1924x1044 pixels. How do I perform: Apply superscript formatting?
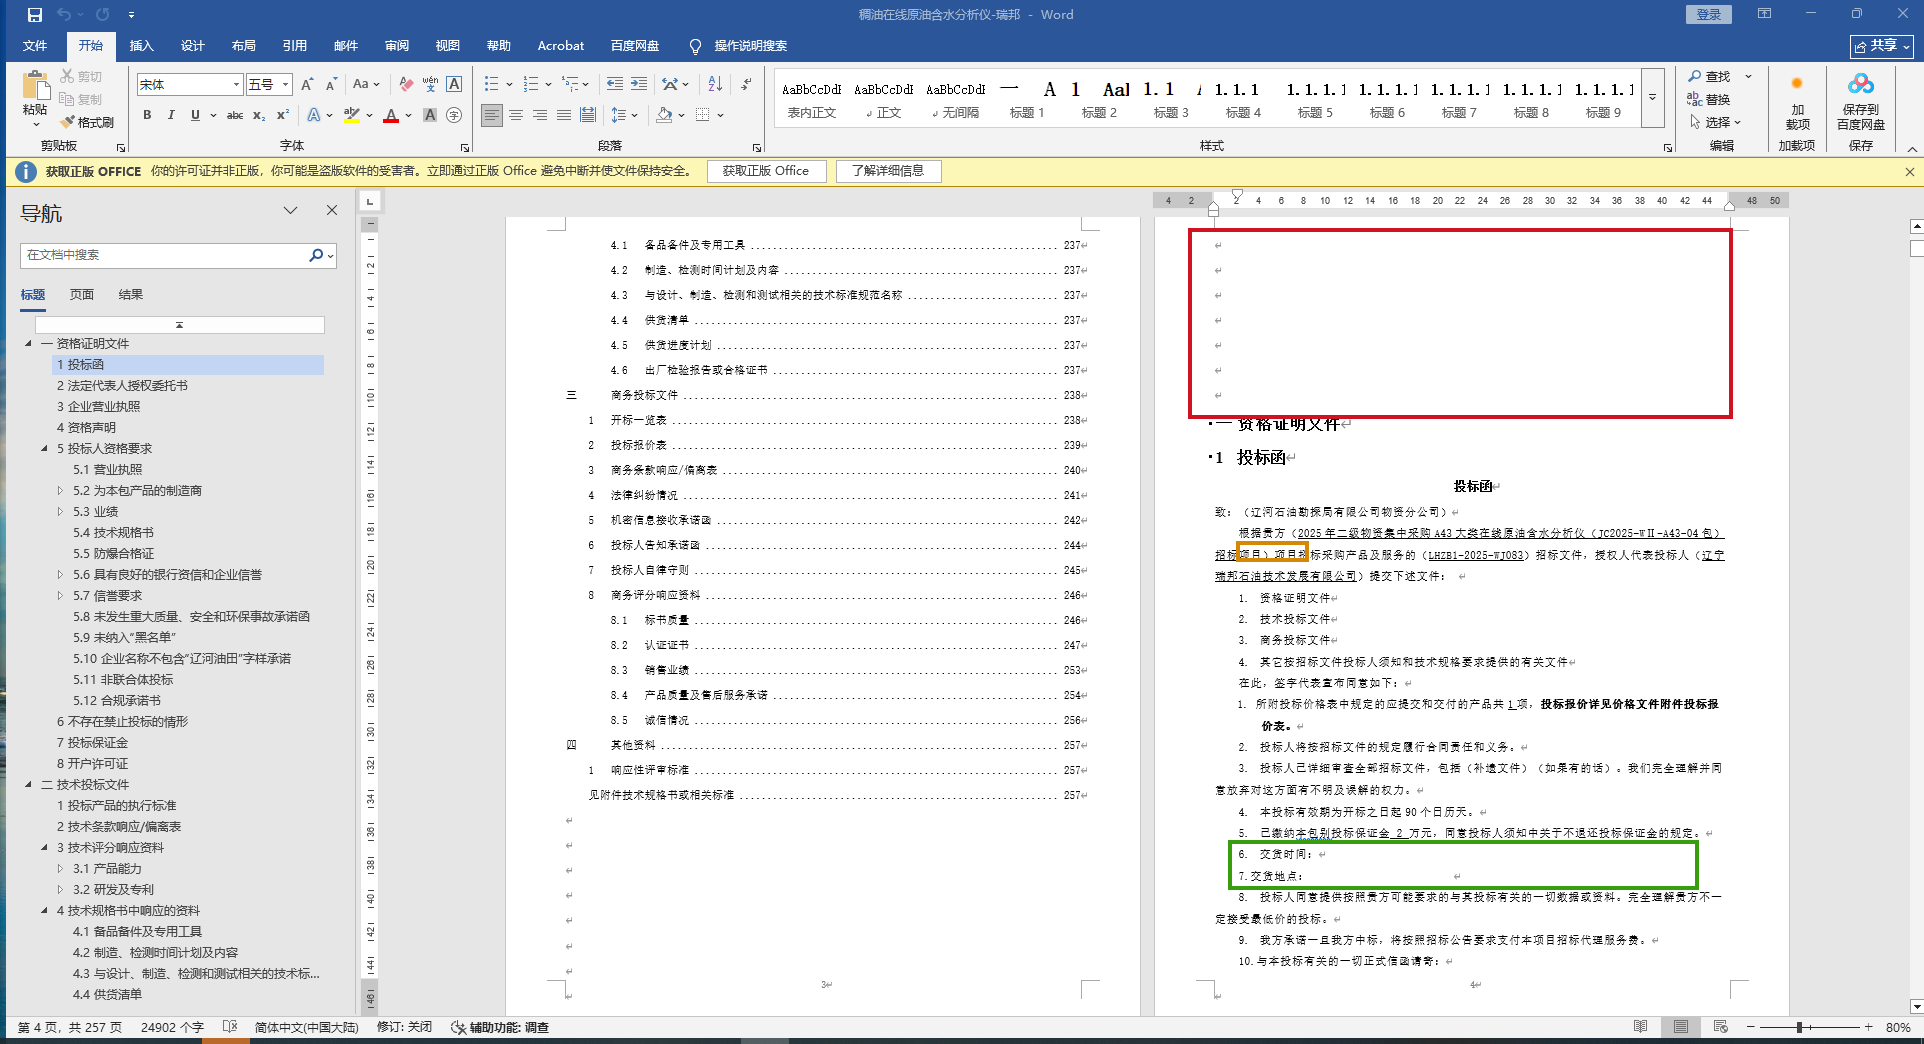pyautogui.click(x=283, y=115)
